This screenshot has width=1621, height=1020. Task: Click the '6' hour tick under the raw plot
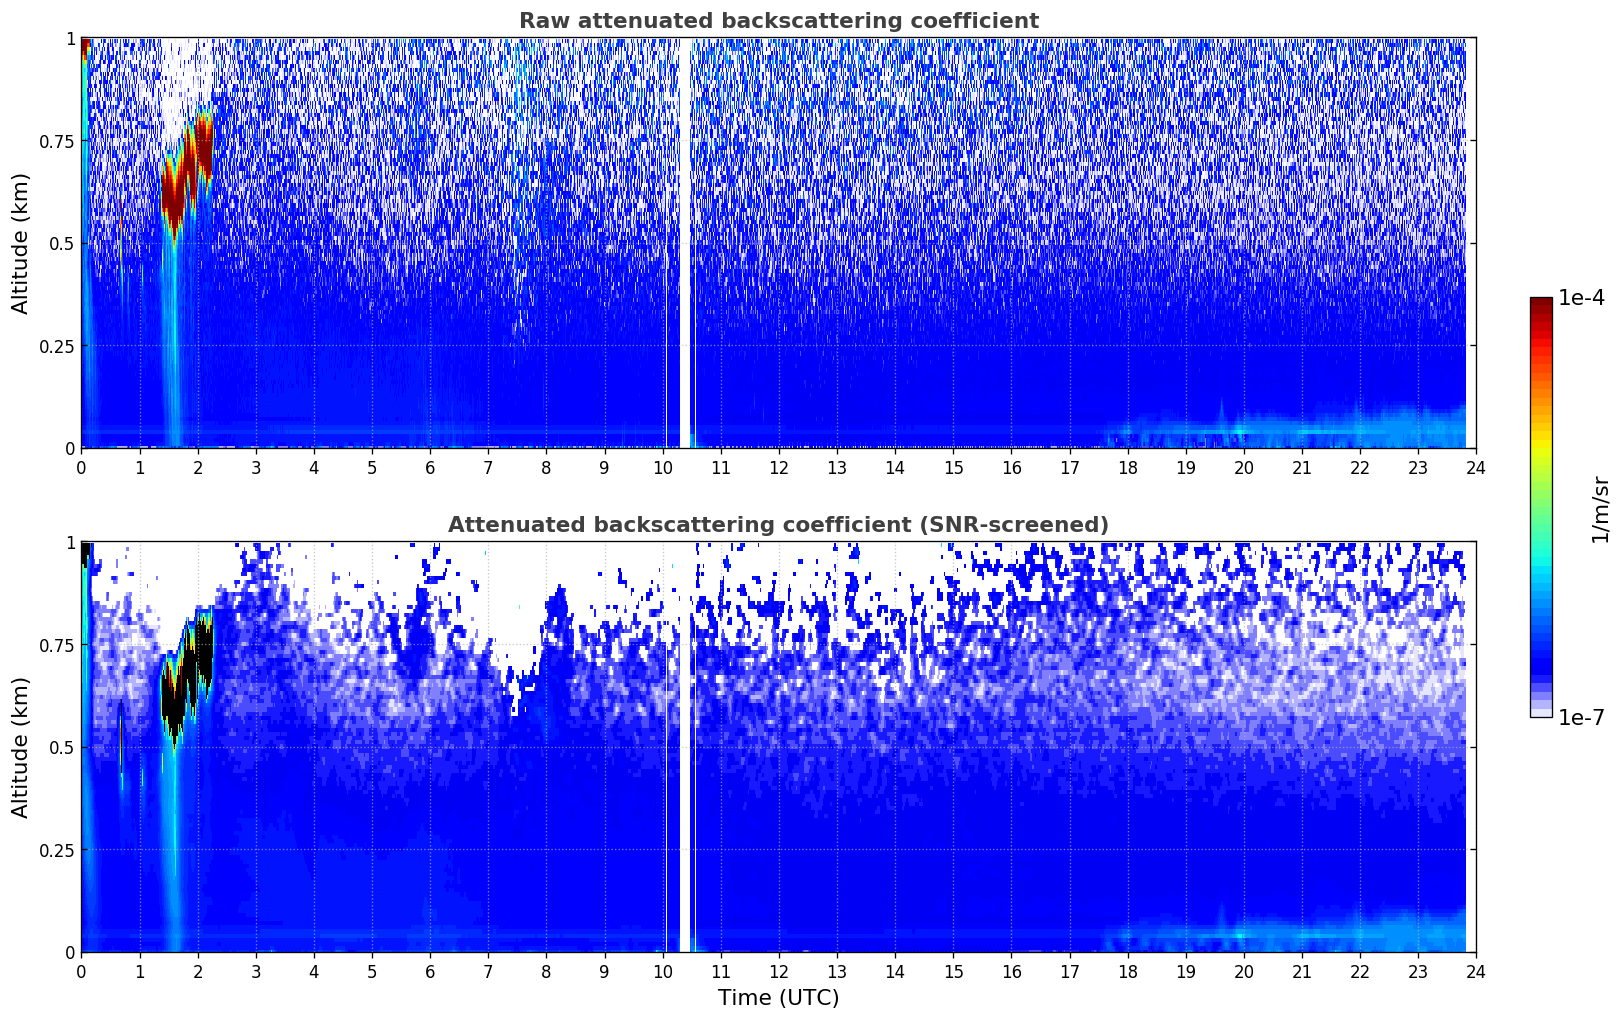[430, 467]
